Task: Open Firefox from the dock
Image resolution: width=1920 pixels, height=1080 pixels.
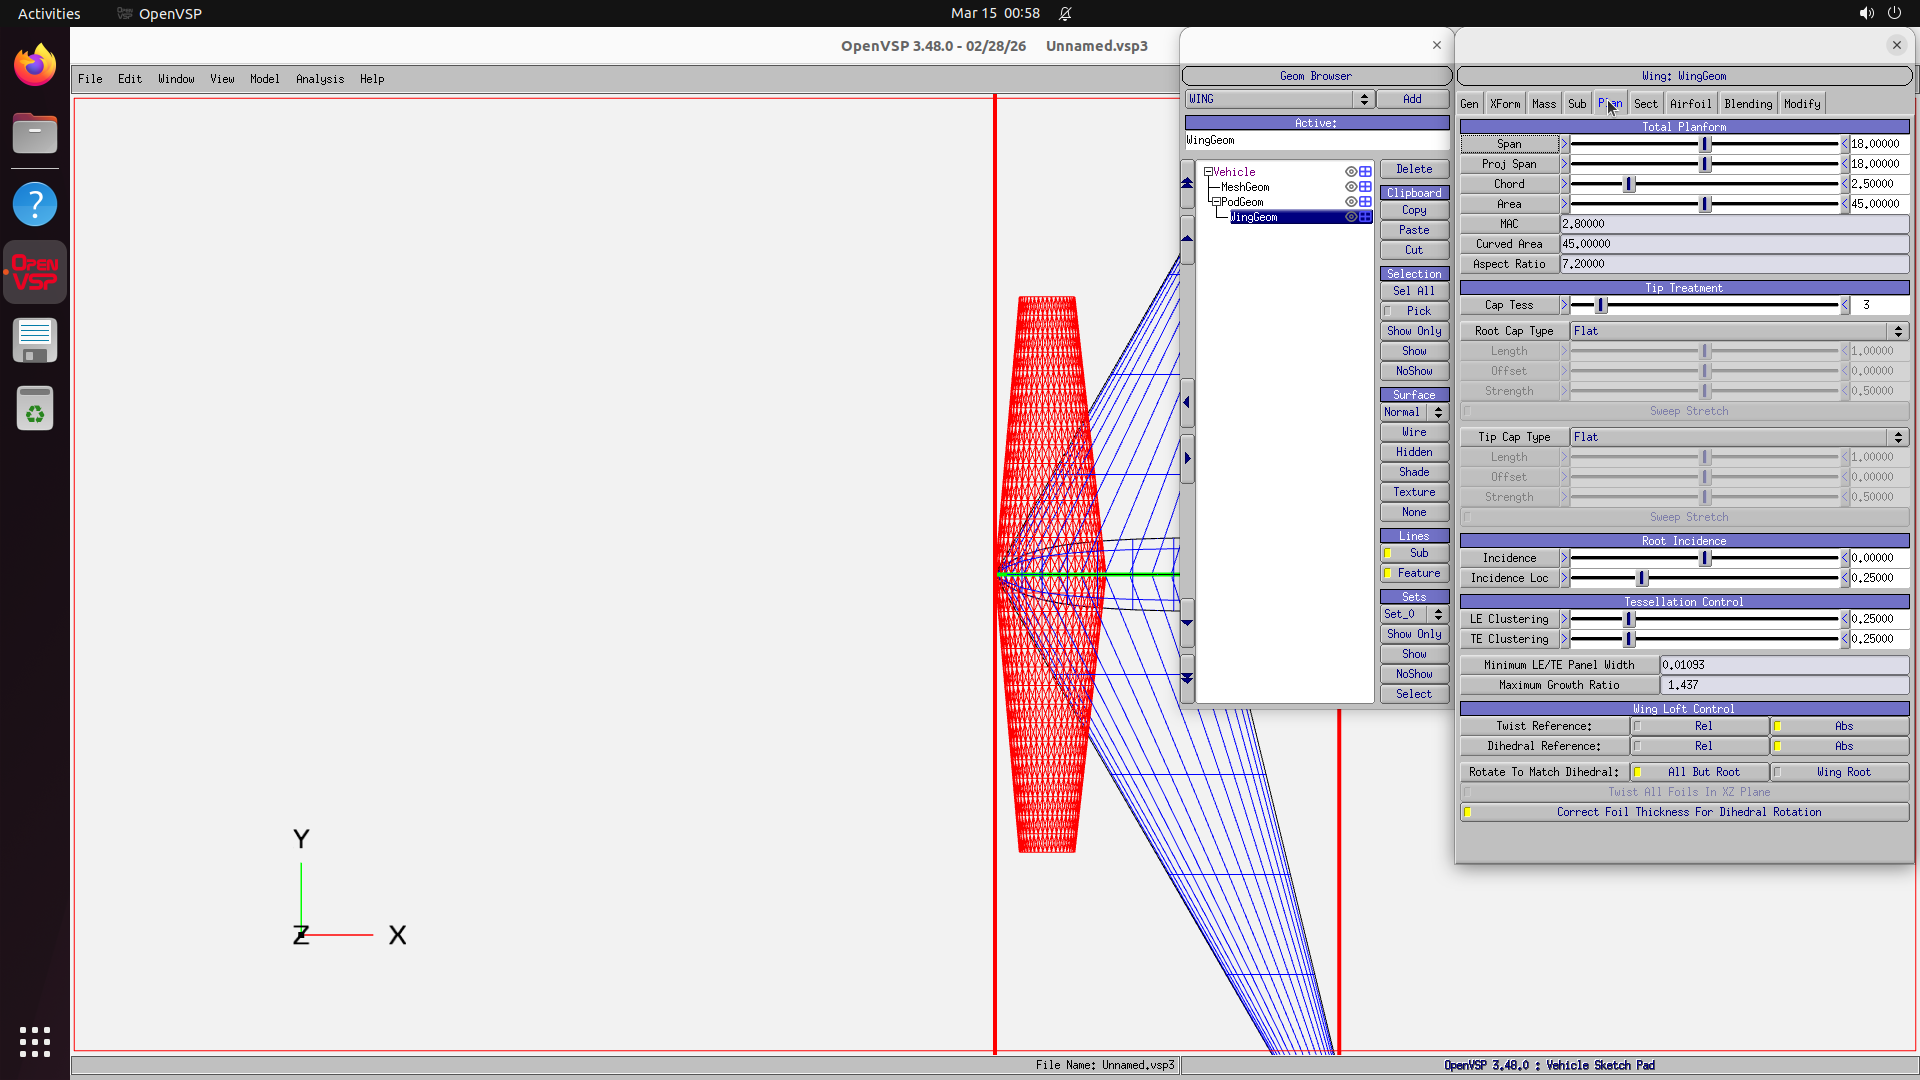Action: (x=35, y=66)
